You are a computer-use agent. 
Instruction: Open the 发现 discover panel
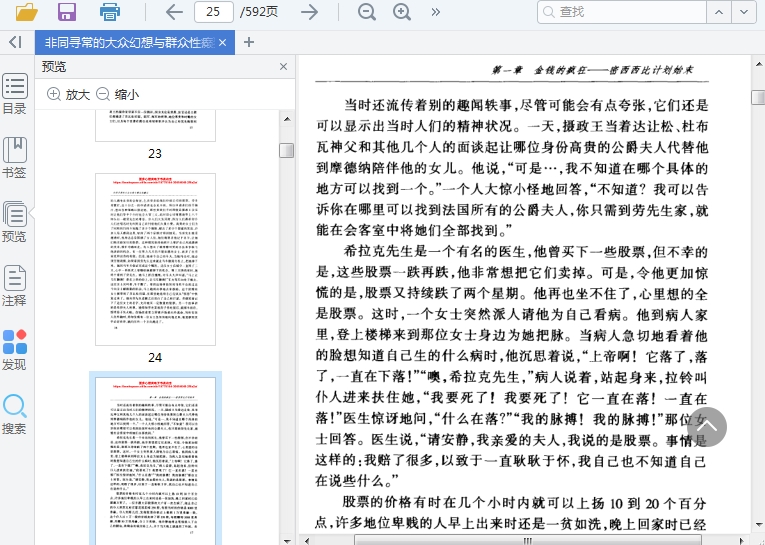coord(14,349)
